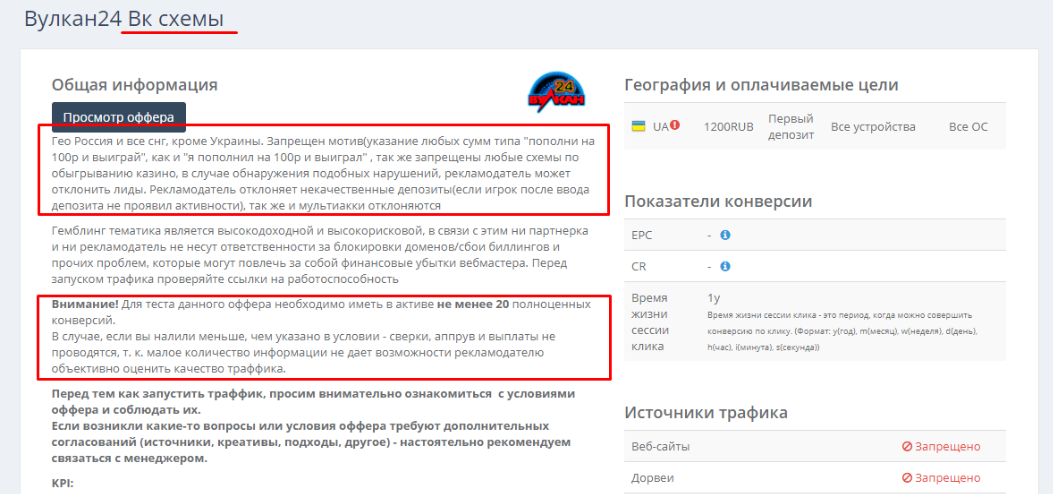Click Запрещено status for Дорвеи
The image size is (1053, 494).
pos(947,478)
